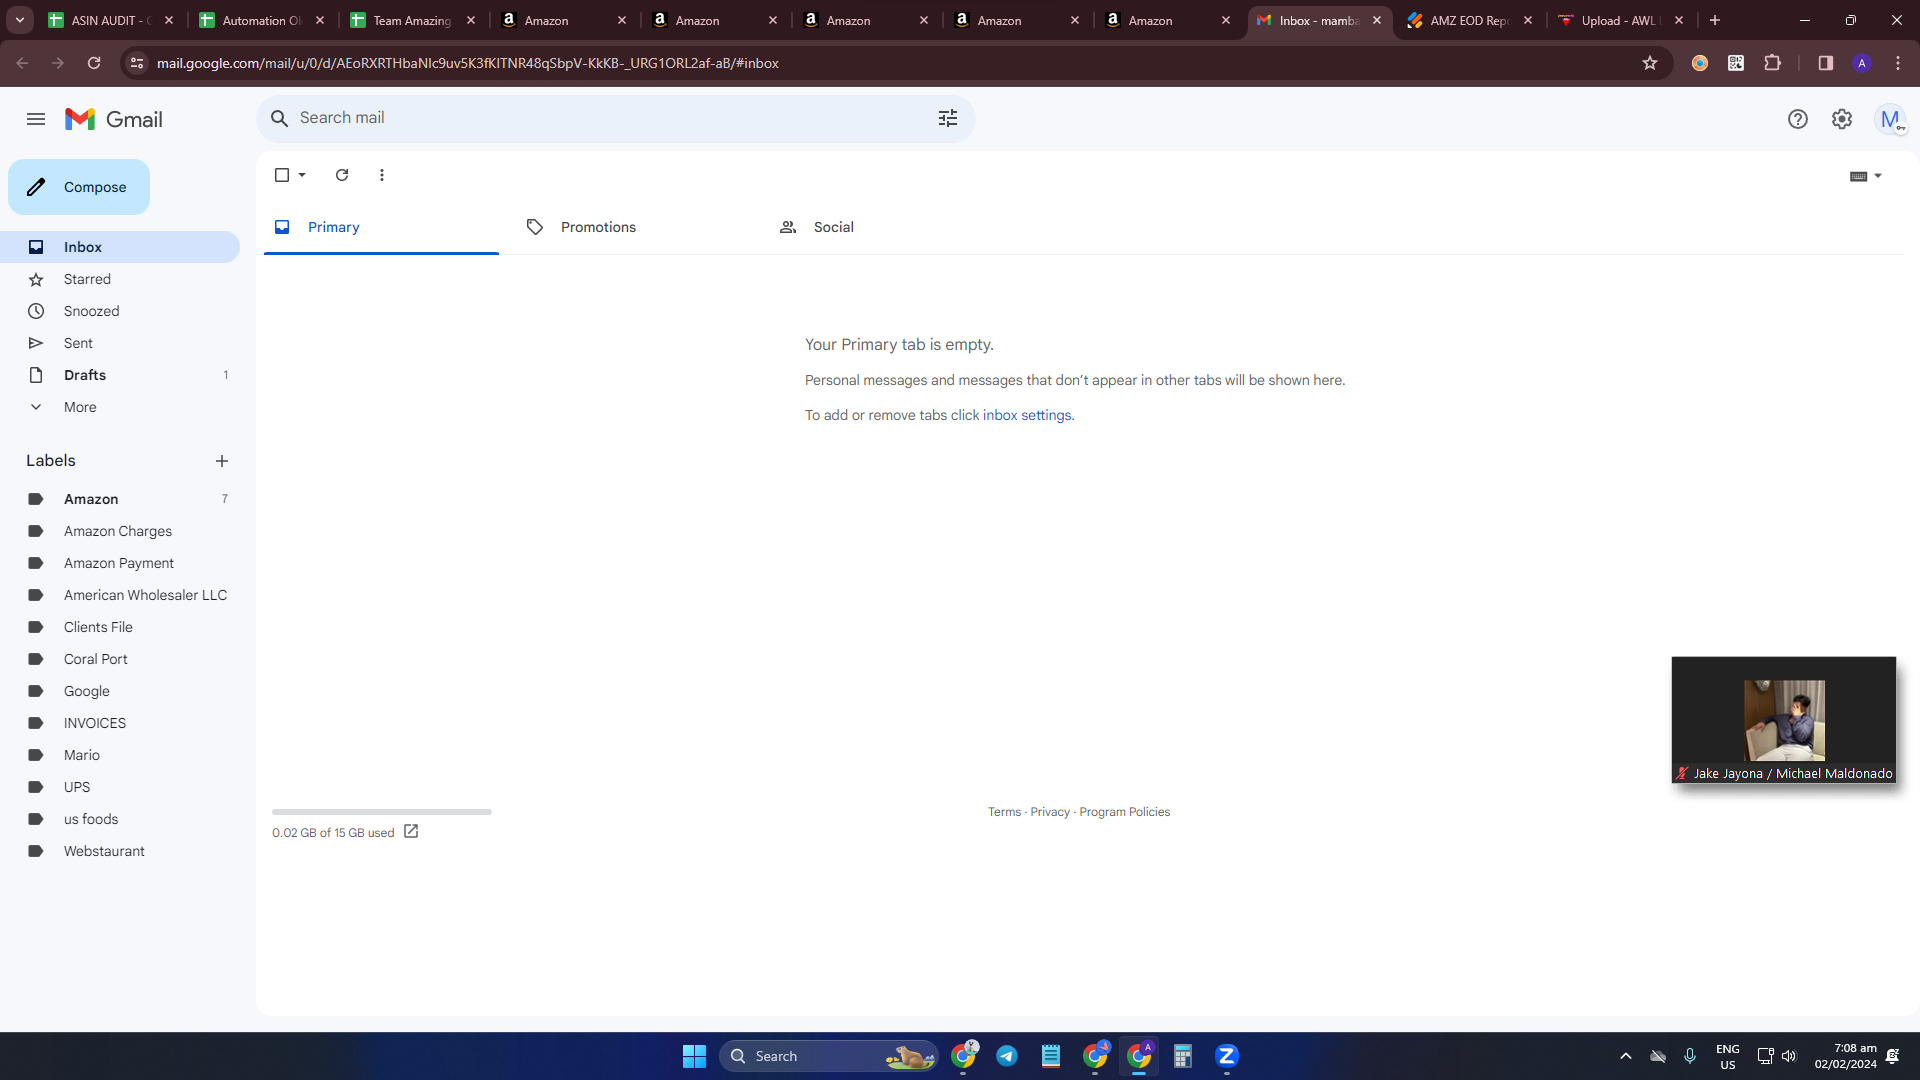
Task: Switch to the Primary tab
Action: click(x=381, y=227)
